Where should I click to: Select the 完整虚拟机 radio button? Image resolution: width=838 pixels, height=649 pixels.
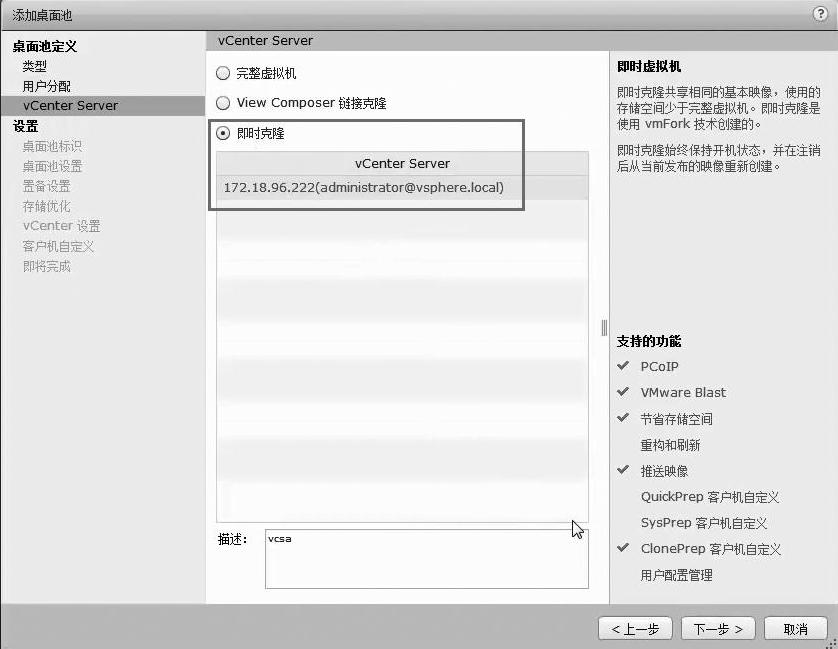tap(223, 73)
